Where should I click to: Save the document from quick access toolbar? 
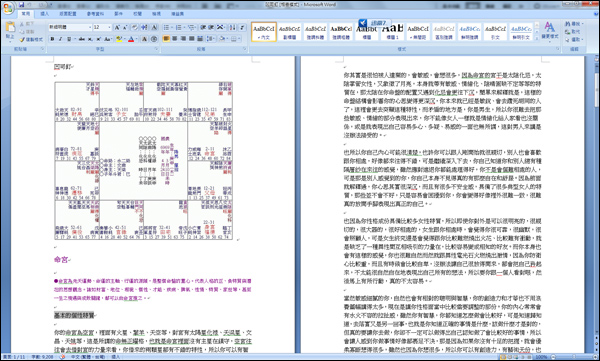(x=21, y=5)
